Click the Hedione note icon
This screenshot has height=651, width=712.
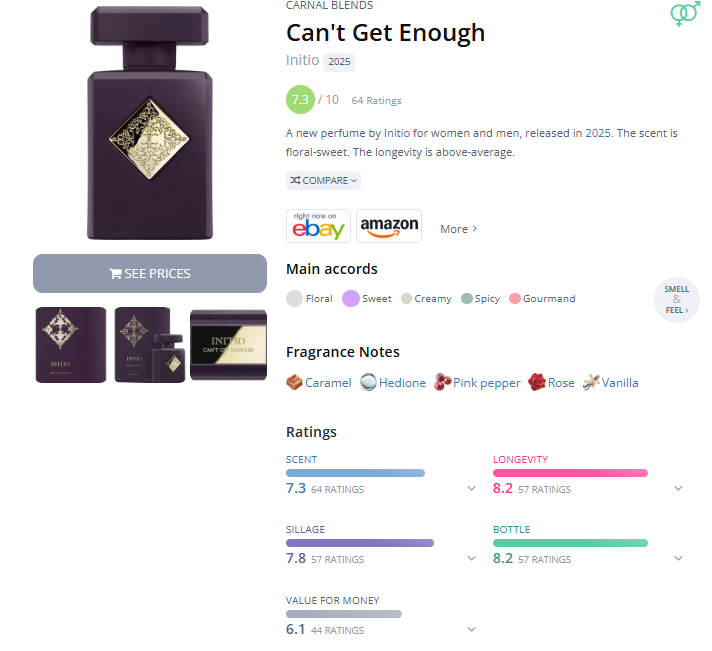[x=368, y=382]
